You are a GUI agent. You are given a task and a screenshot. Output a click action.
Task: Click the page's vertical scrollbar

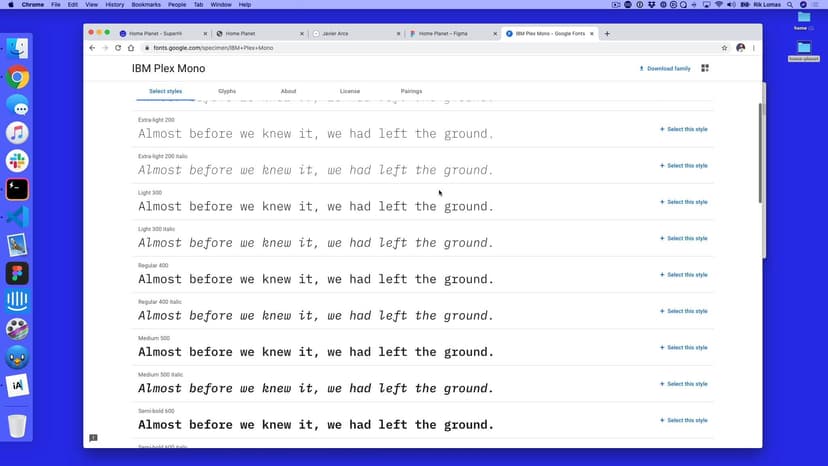759,150
